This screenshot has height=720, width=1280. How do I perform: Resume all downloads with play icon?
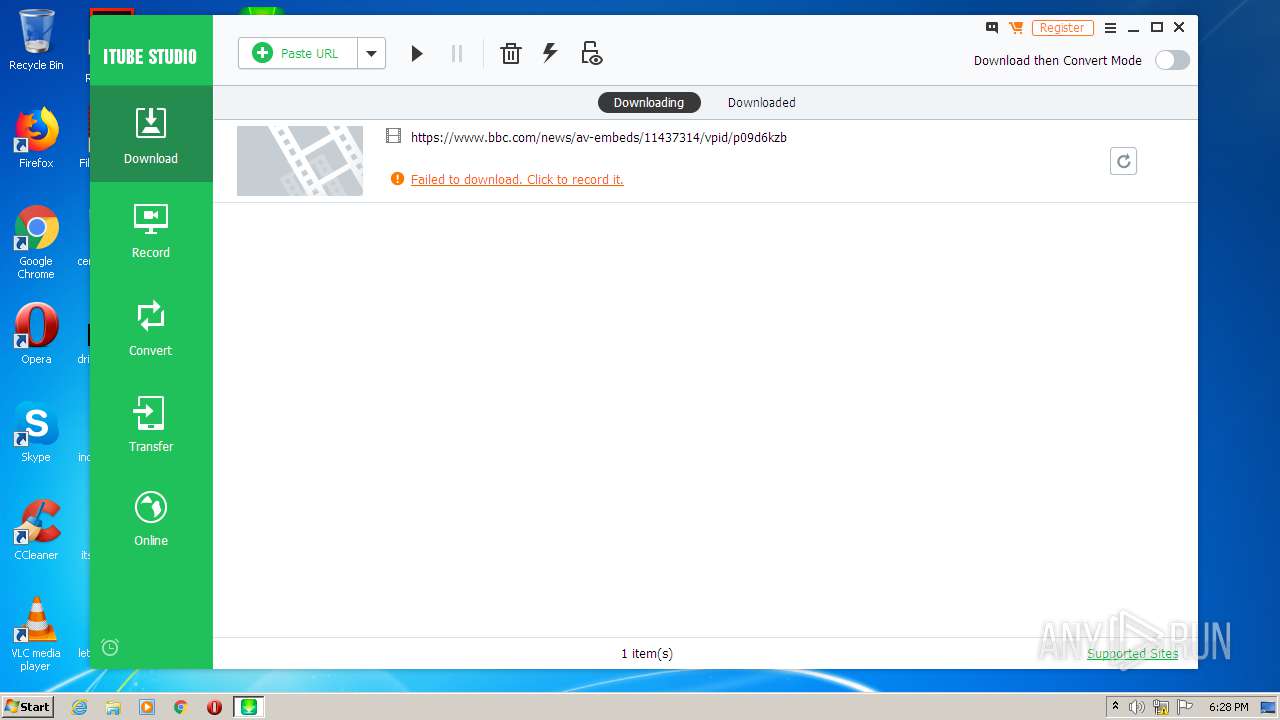pos(417,54)
